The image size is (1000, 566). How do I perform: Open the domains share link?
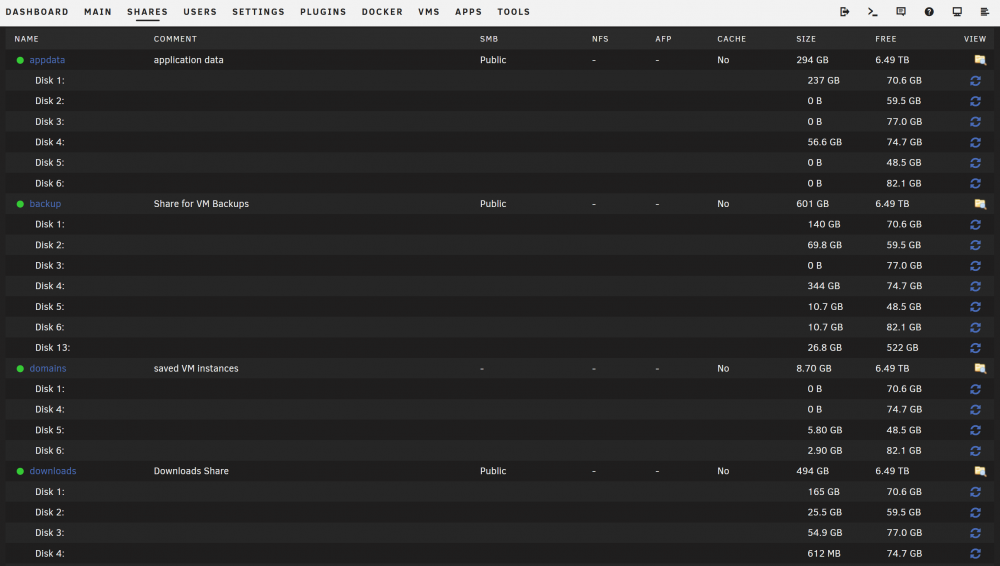[48, 368]
